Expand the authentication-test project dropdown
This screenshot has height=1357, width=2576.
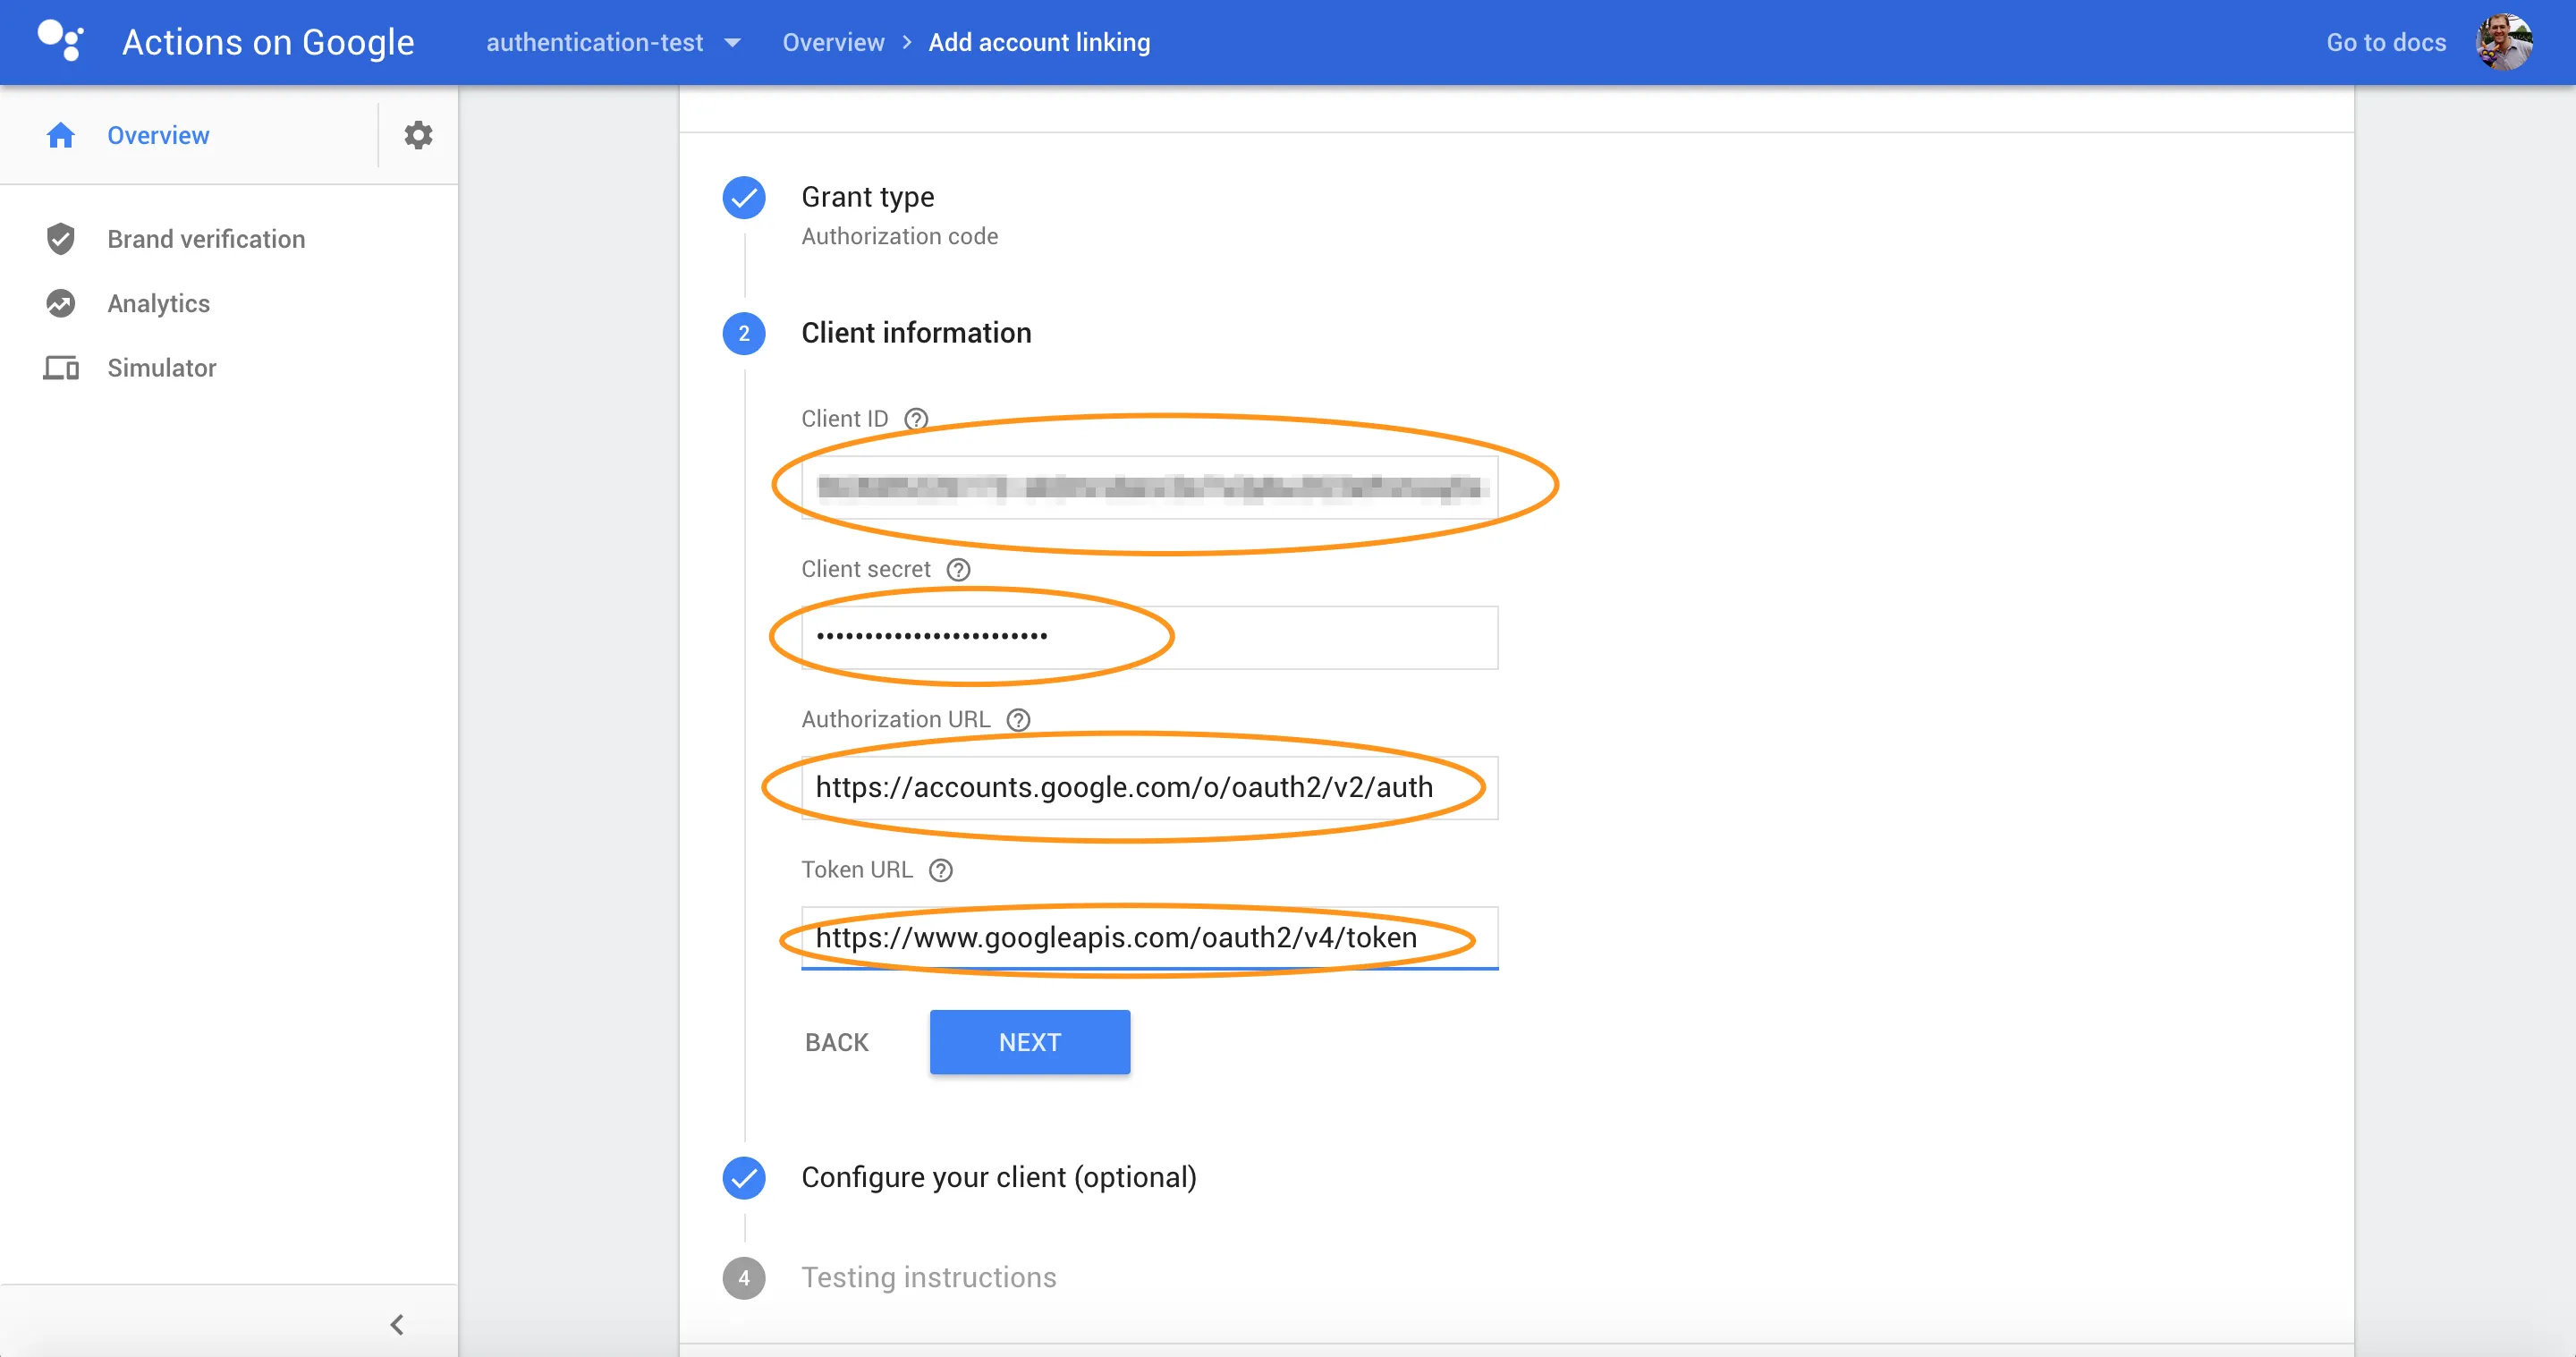click(x=732, y=42)
